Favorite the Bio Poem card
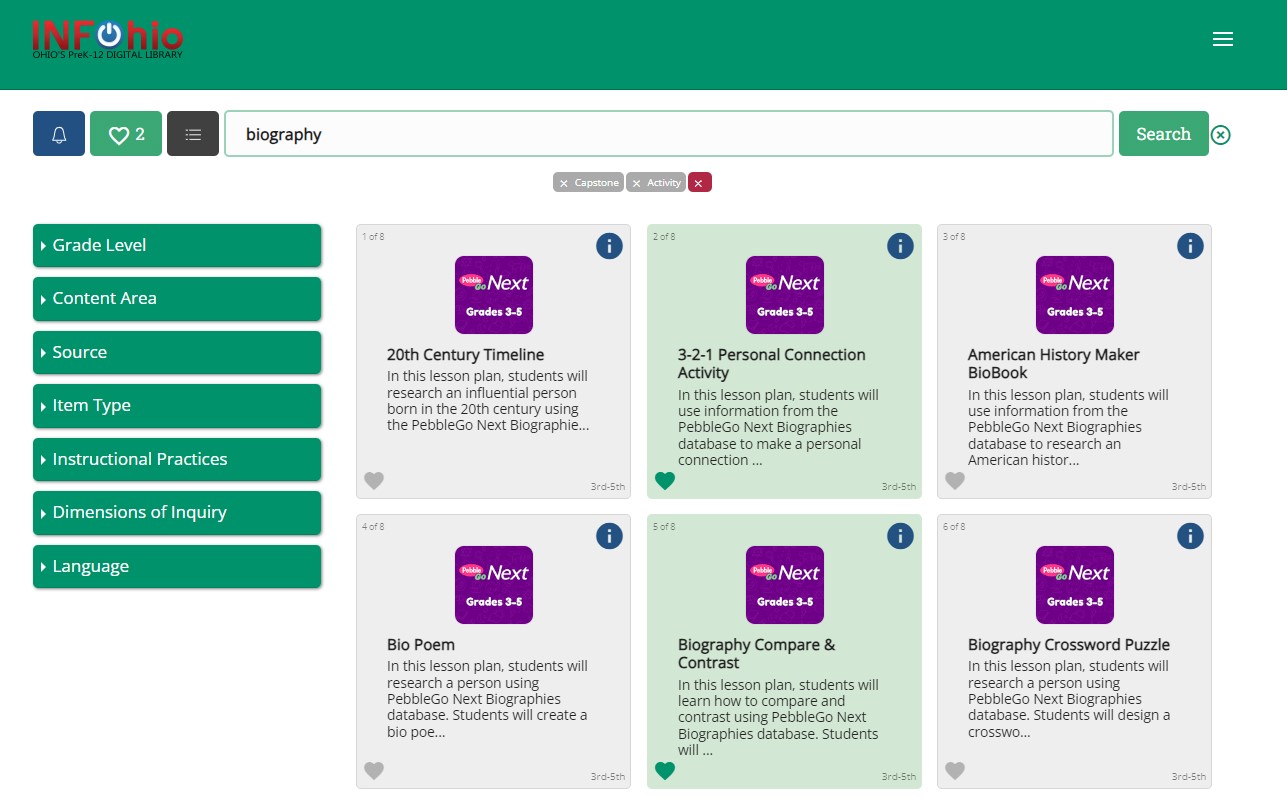Screen dimensions: 1287x802 point(374,771)
